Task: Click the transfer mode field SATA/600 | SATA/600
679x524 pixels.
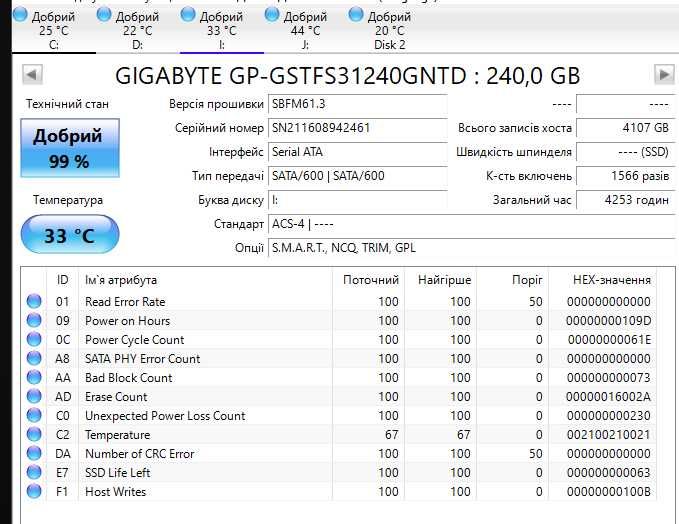Action: 358,176
